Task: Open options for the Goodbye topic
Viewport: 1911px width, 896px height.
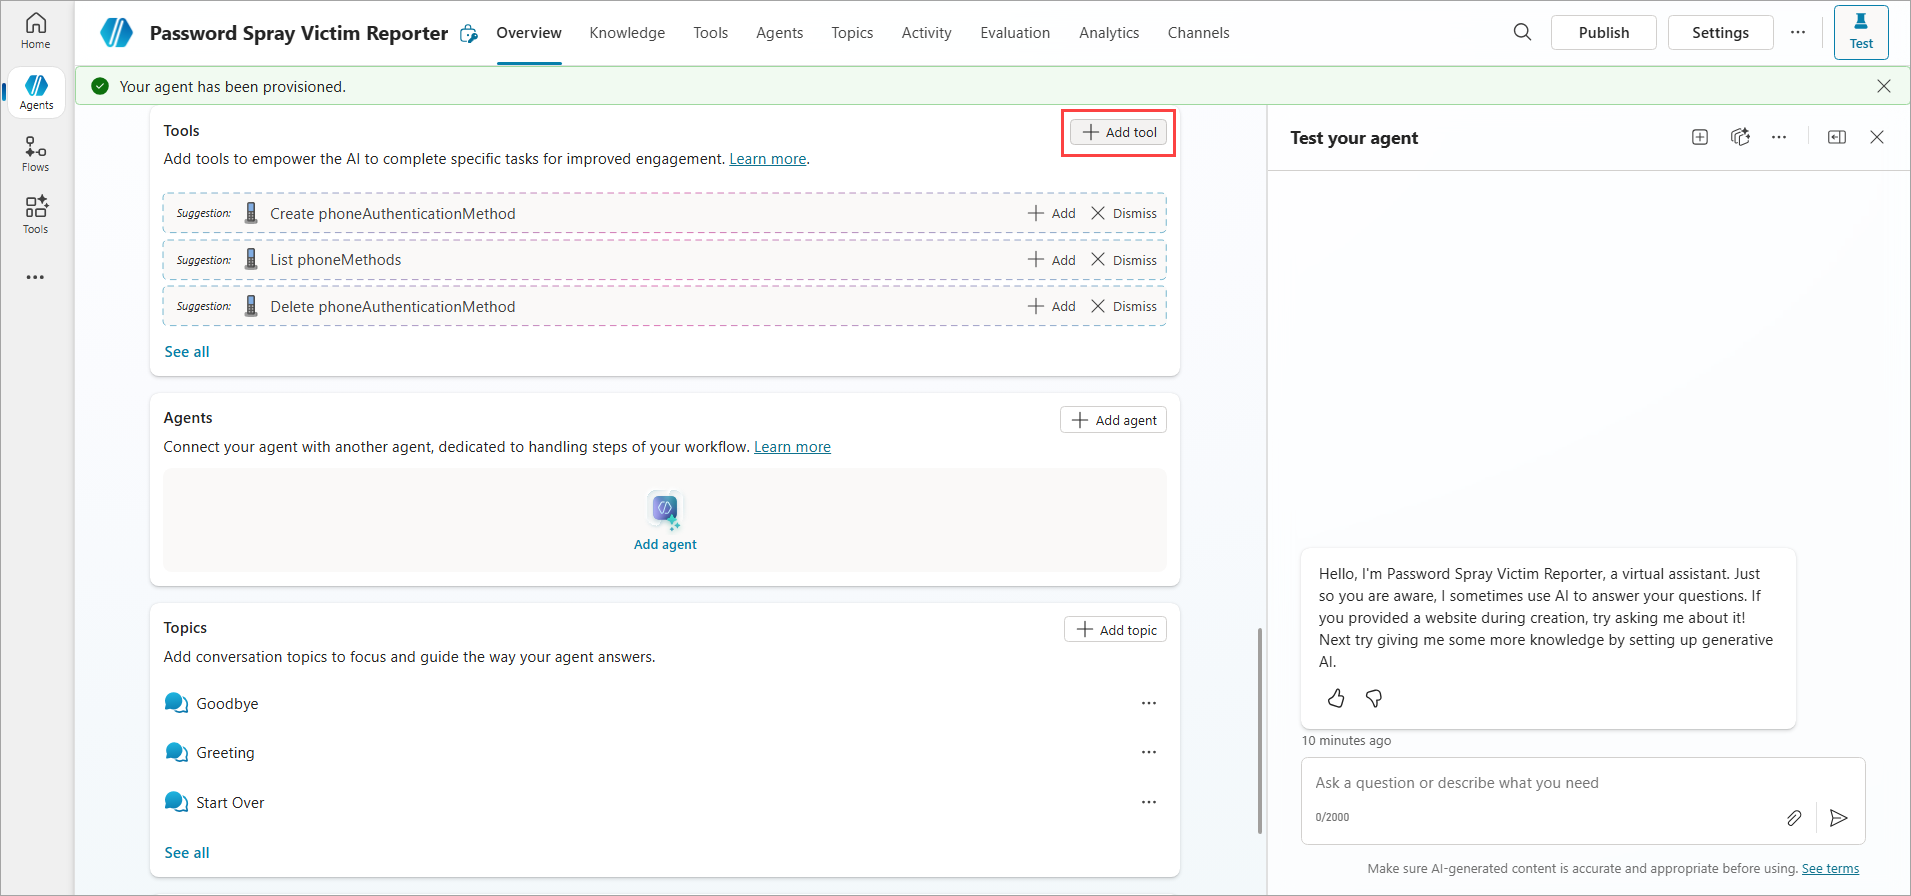Action: tap(1149, 703)
